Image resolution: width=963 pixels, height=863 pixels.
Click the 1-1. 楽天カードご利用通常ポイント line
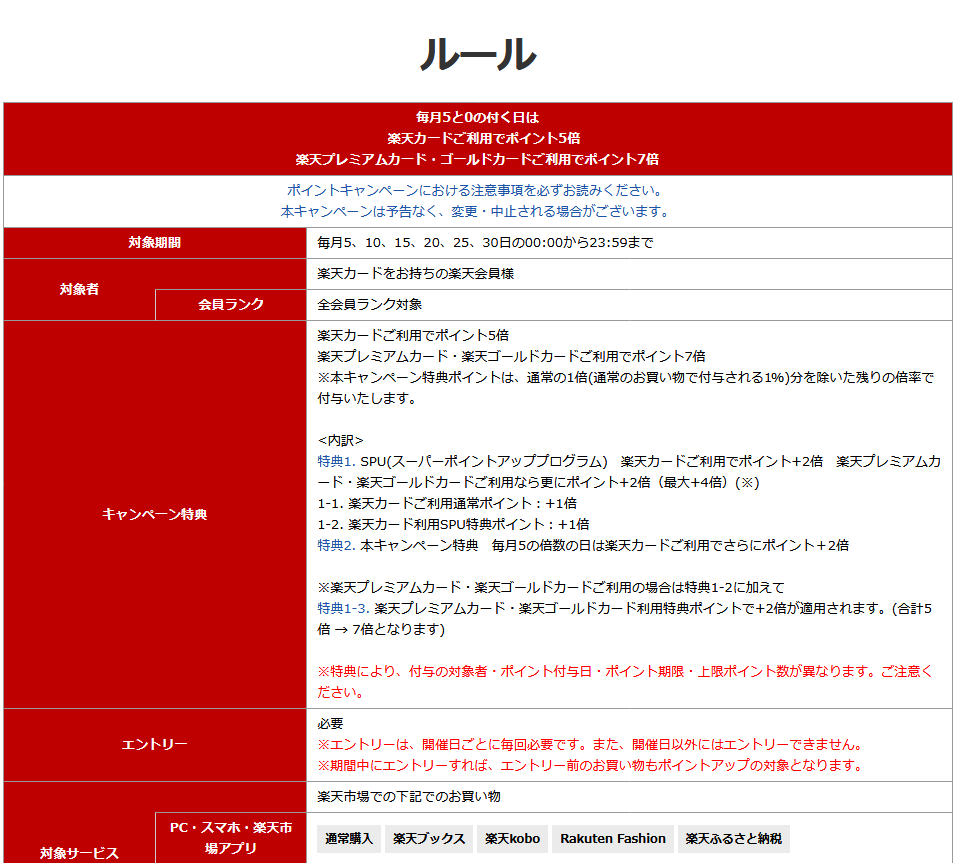point(447,504)
